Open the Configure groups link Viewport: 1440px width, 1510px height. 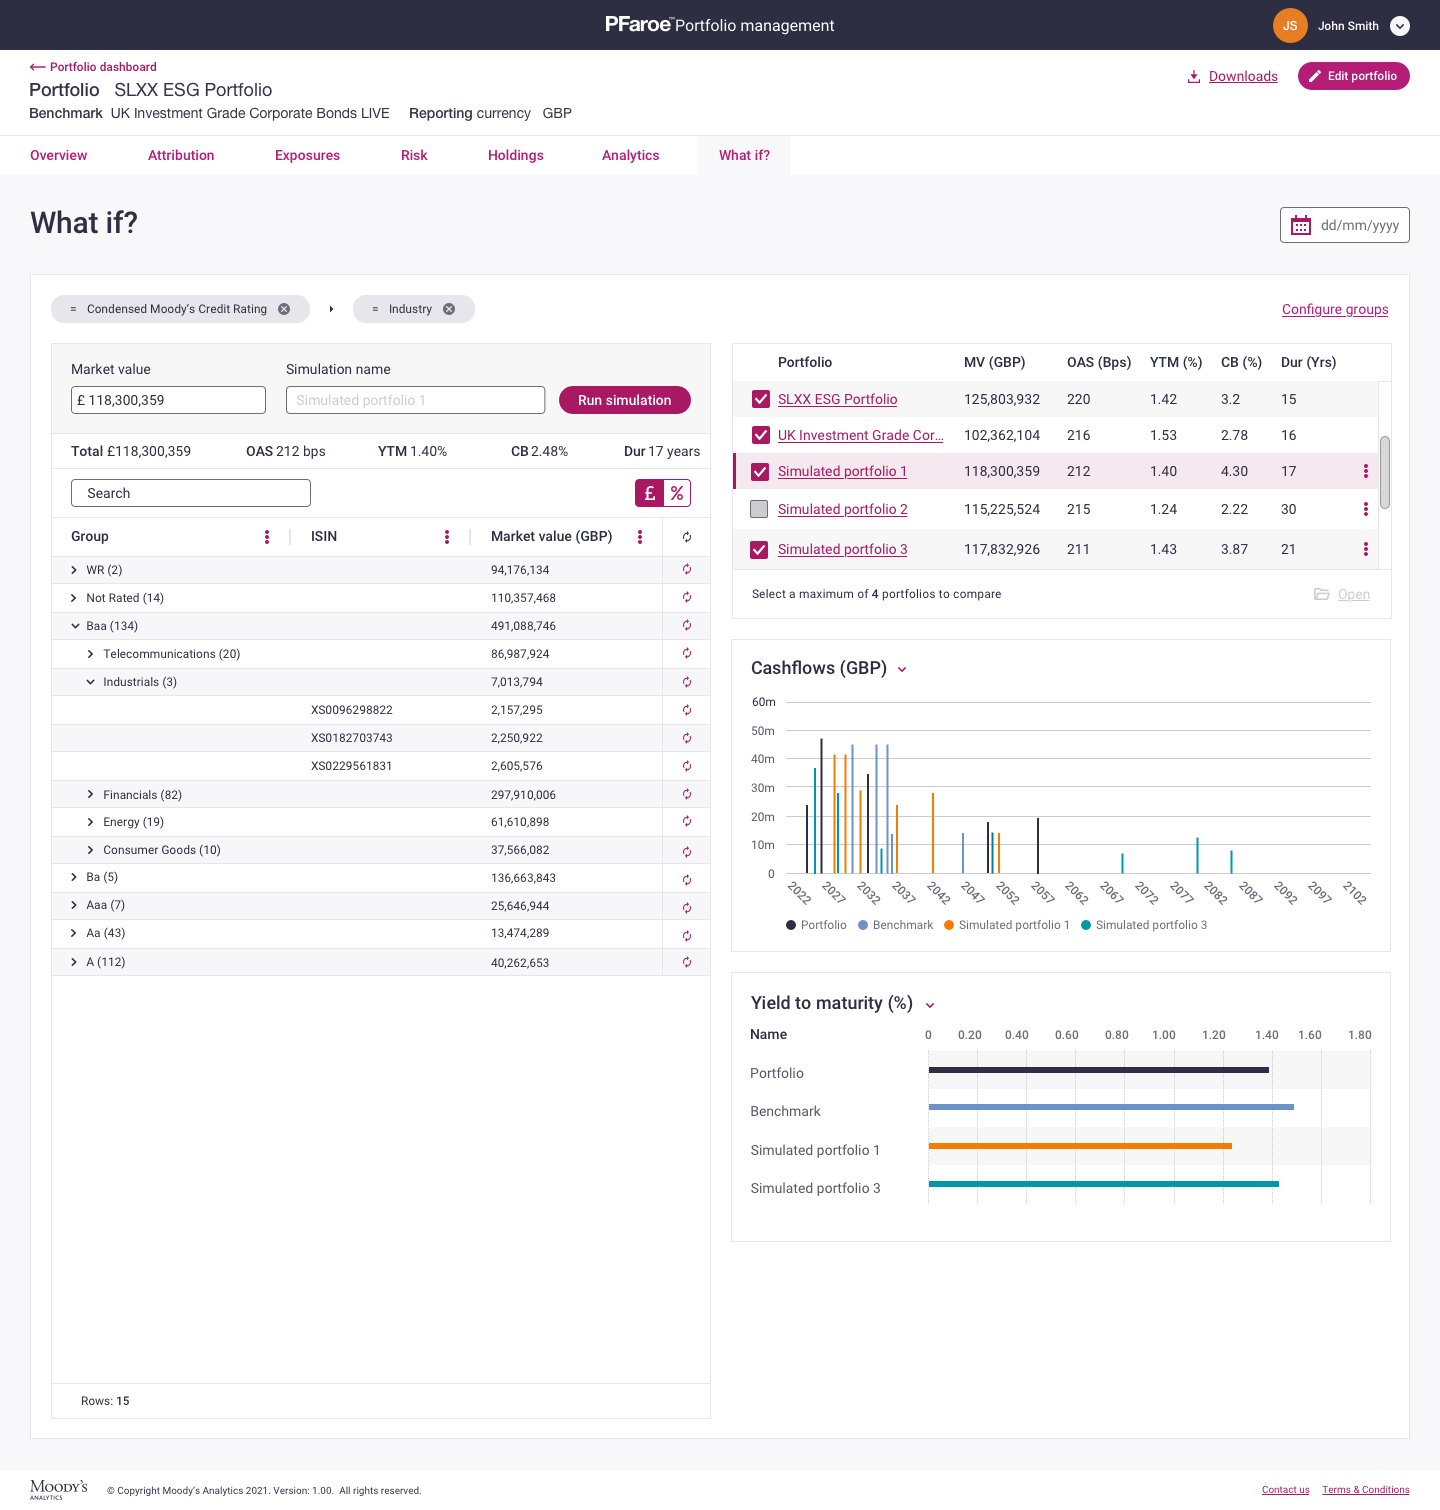pos(1335,309)
